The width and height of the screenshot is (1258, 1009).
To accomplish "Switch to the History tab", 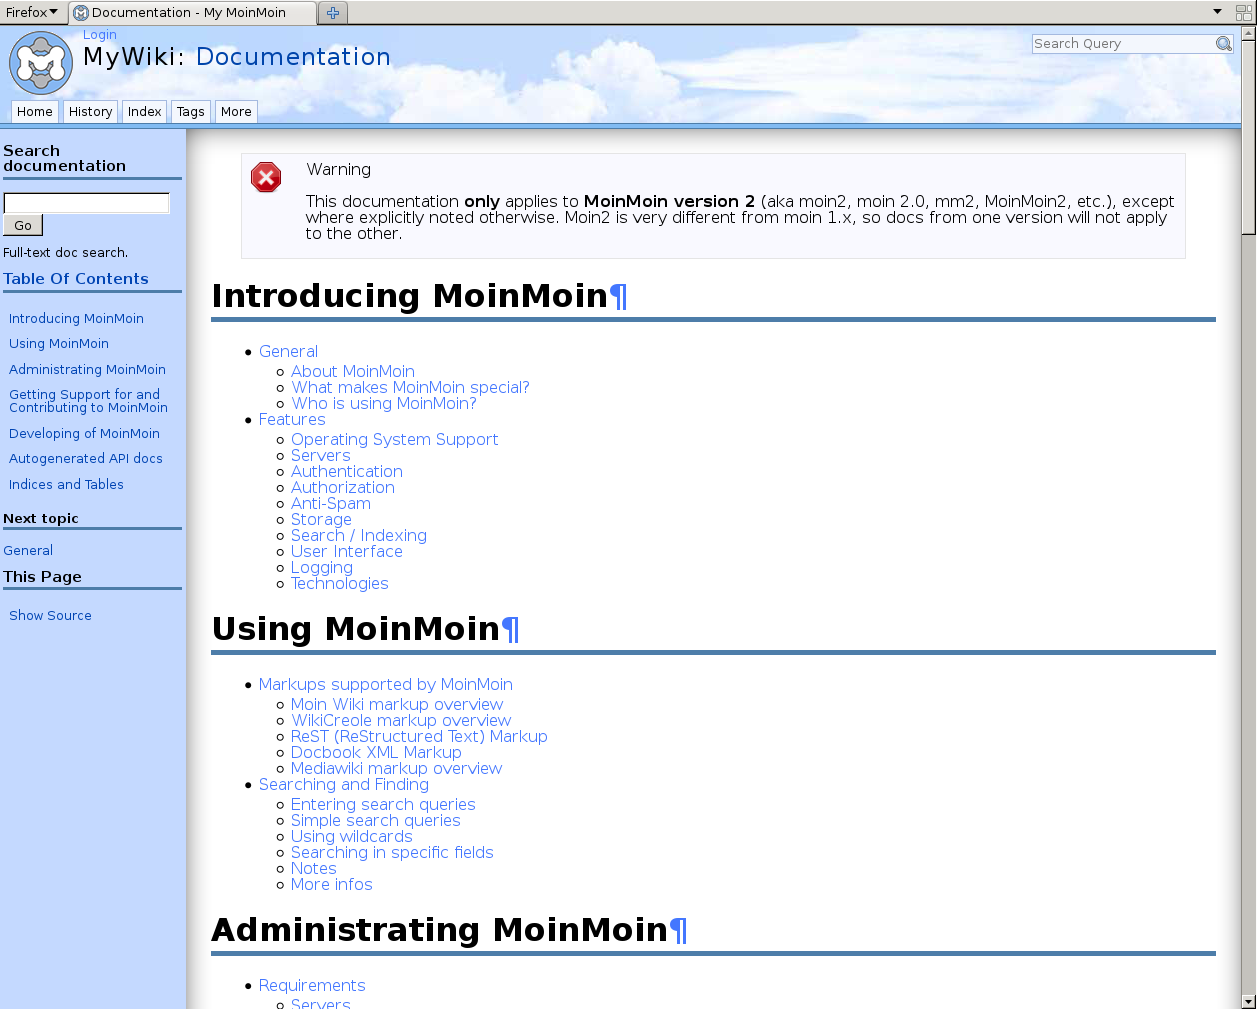I will [x=90, y=112].
